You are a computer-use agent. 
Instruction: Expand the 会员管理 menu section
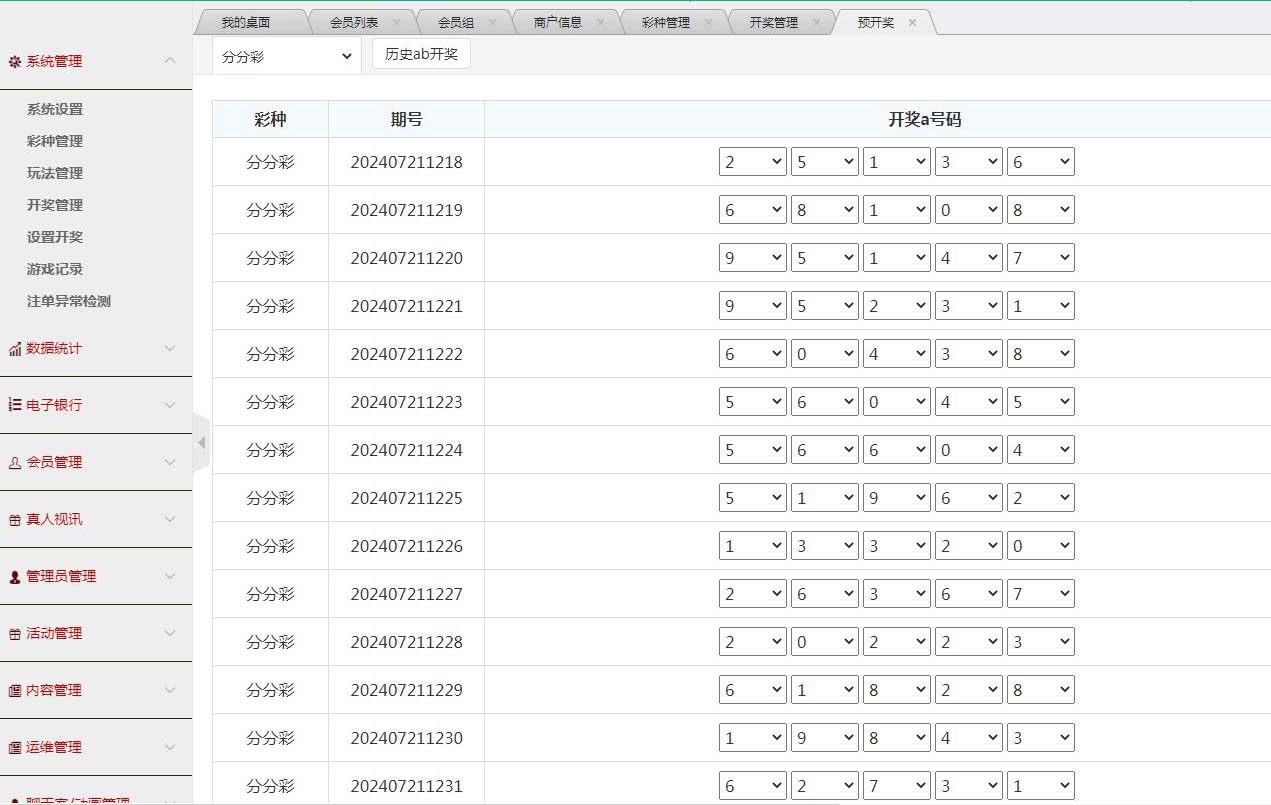pyautogui.click(x=170, y=462)
